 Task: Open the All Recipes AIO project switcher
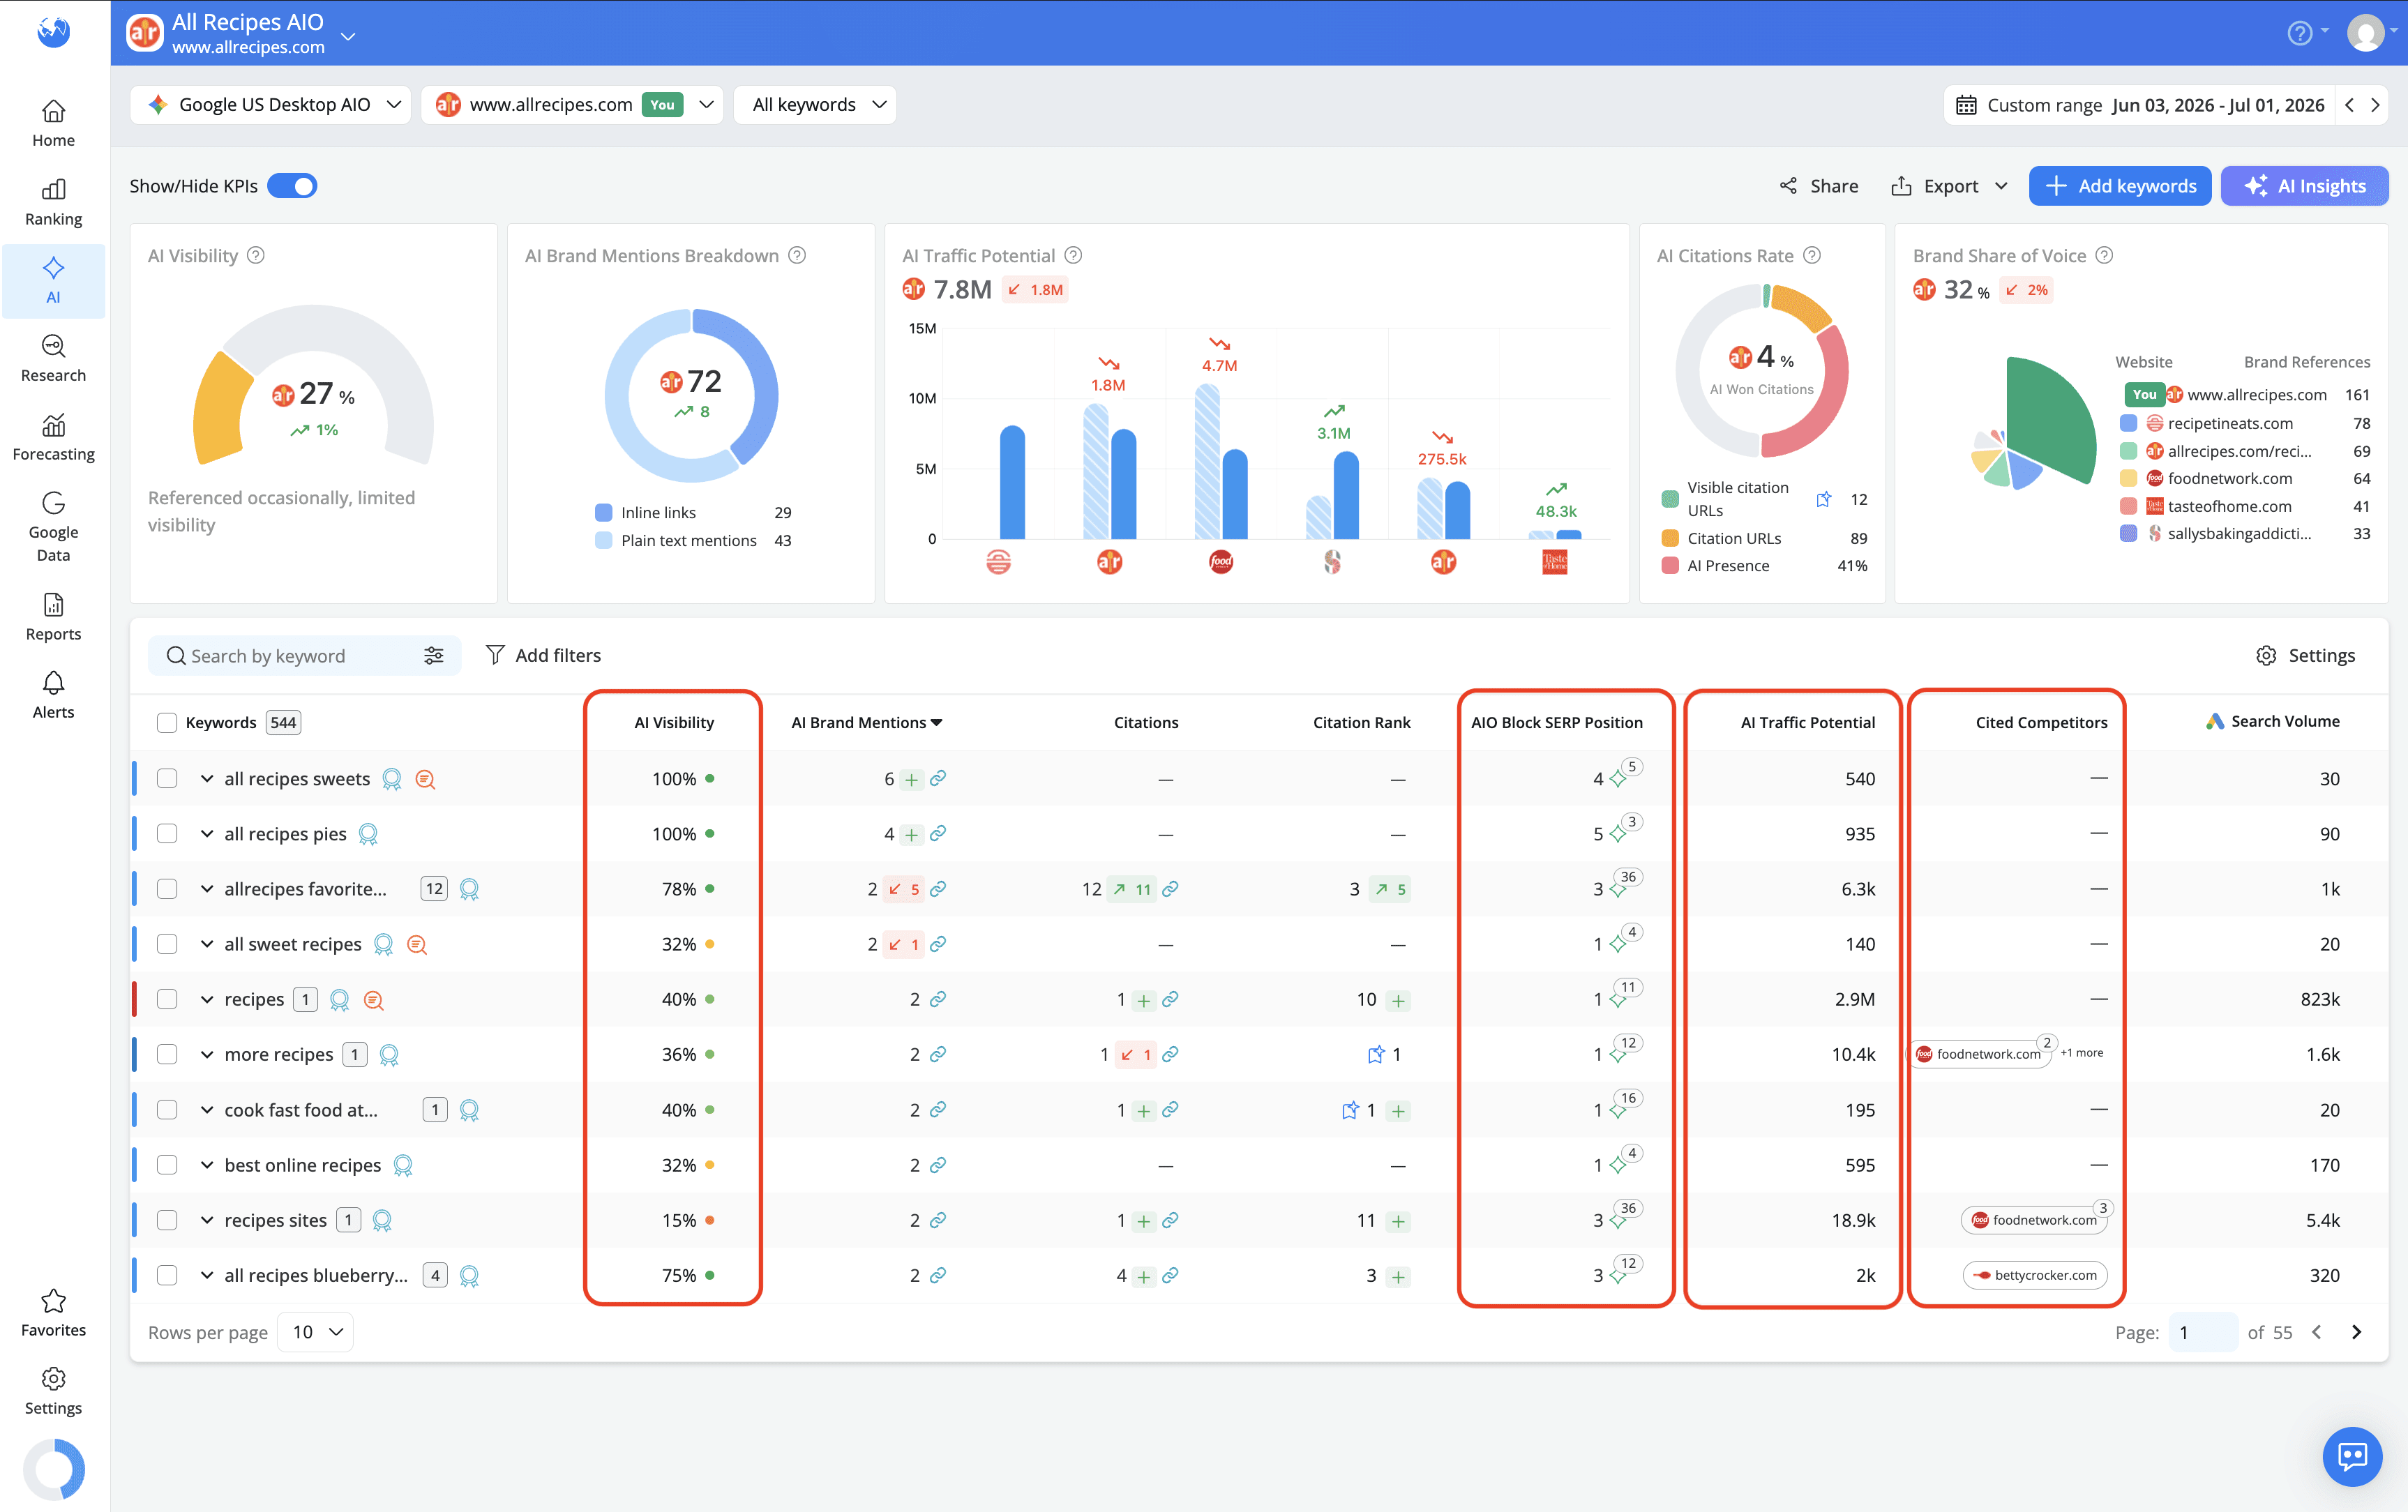coord(347,36)
